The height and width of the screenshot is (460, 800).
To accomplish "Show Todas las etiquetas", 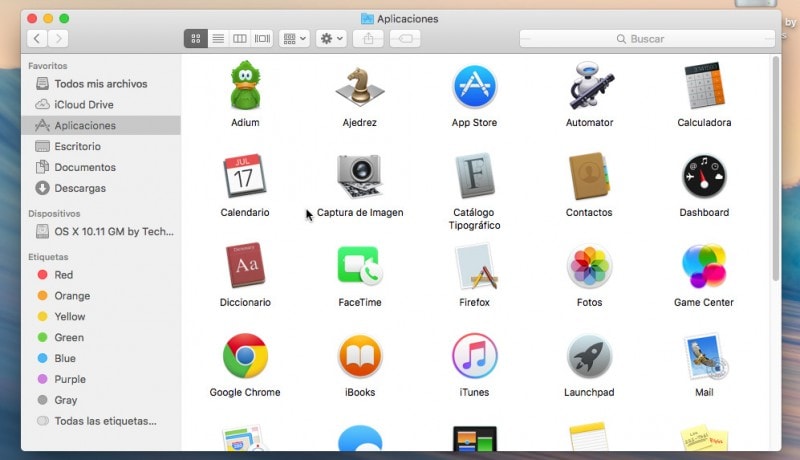I will pos(101,421).
